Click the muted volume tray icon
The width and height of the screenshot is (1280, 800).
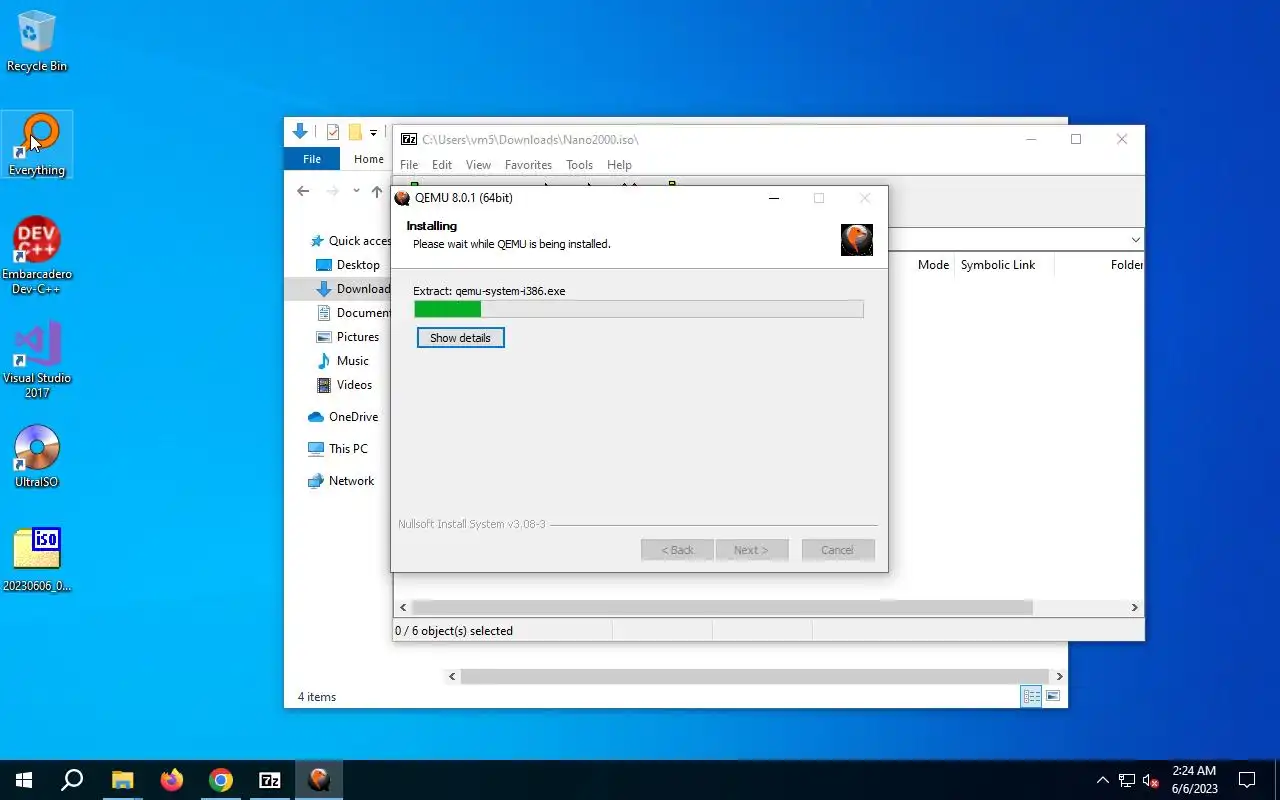(x=1151, y=780)
